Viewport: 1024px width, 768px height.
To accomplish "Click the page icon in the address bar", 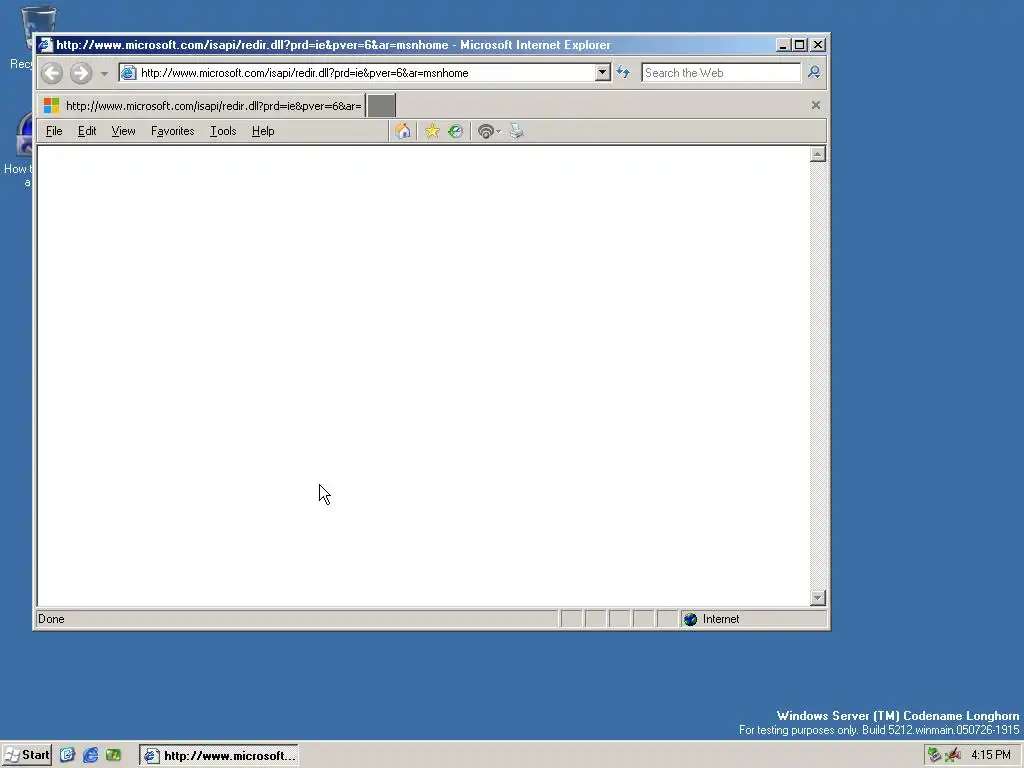I will click(x=129, y=72).
